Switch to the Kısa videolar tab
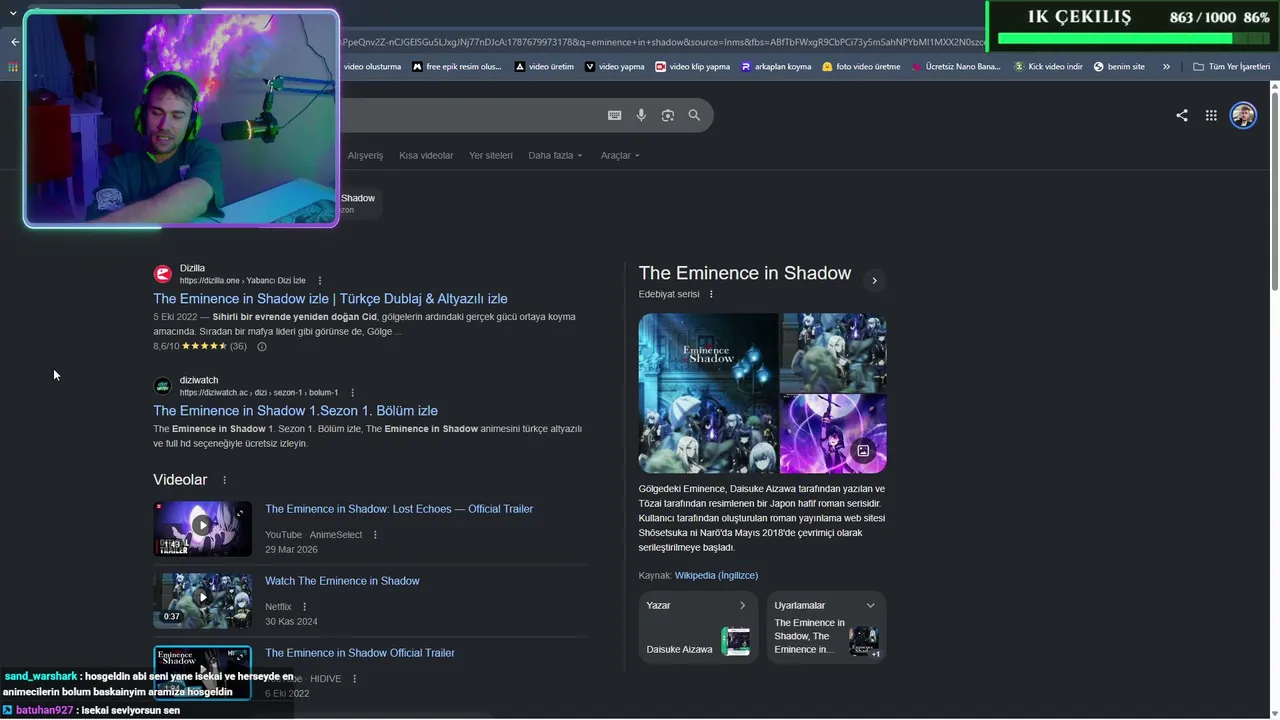Screen dimensions: 1280x720 pyautogui.click(x=426, y=156)
